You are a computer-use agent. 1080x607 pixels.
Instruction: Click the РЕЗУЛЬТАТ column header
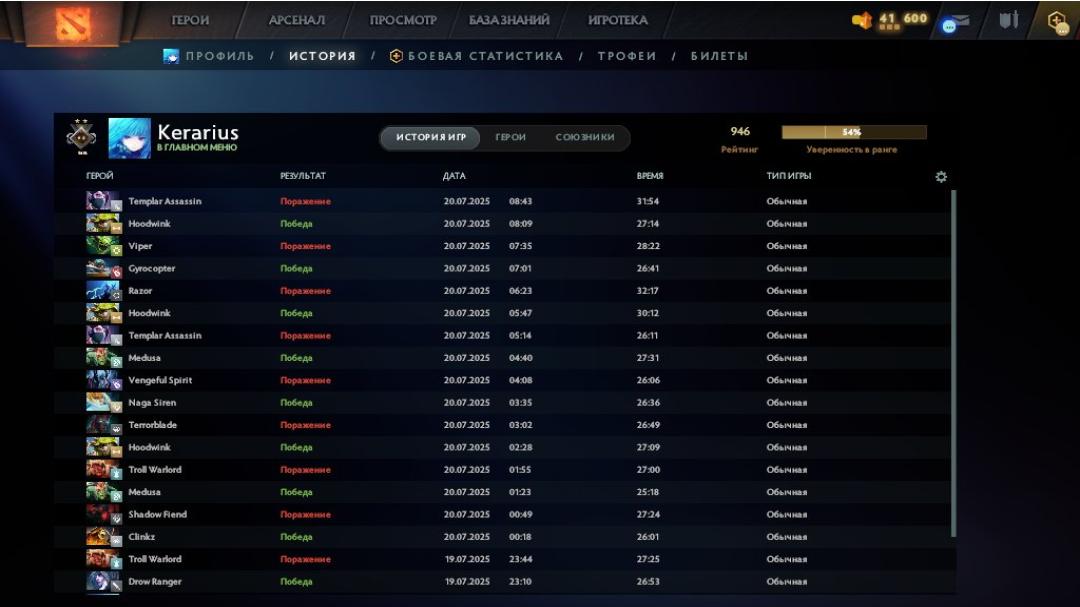[x=303, y=176]
